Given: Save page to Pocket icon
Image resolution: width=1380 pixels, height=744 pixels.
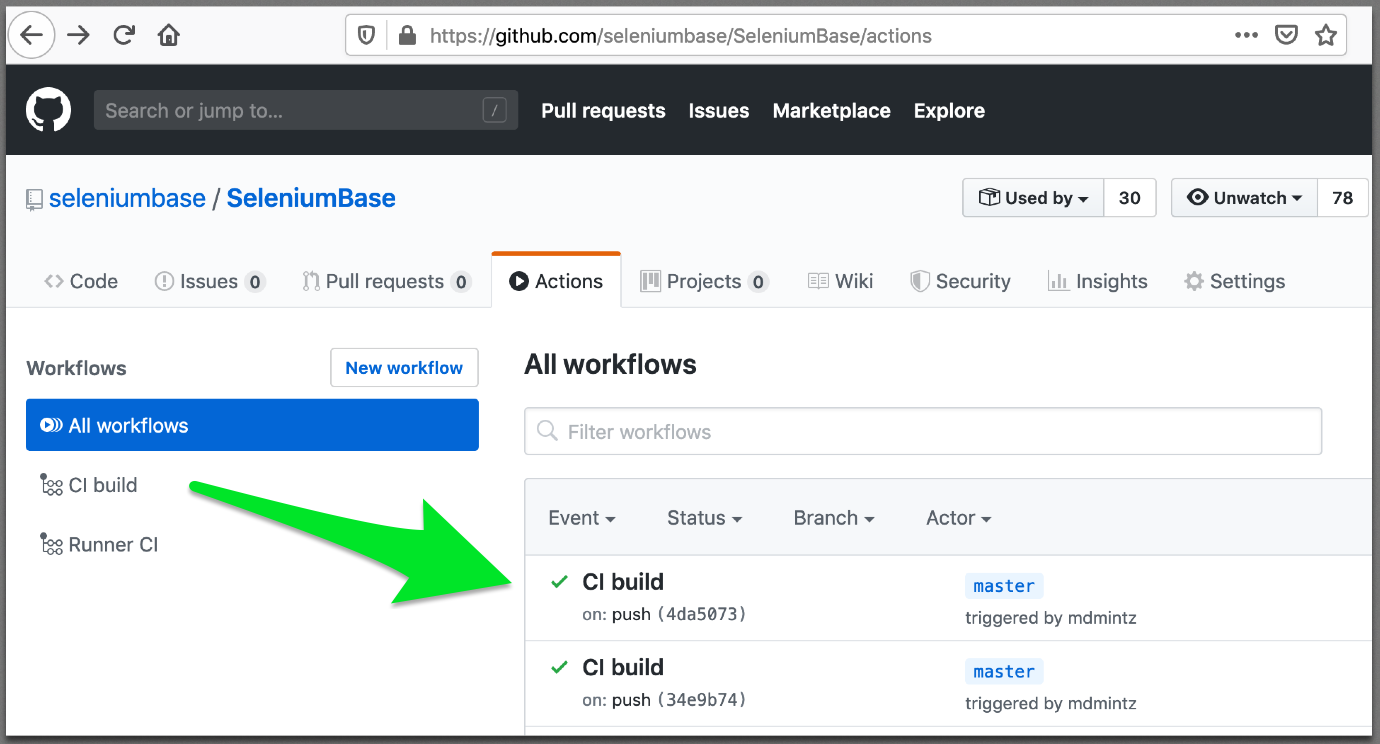Looking at the screenshot, I should (1286, 36).
